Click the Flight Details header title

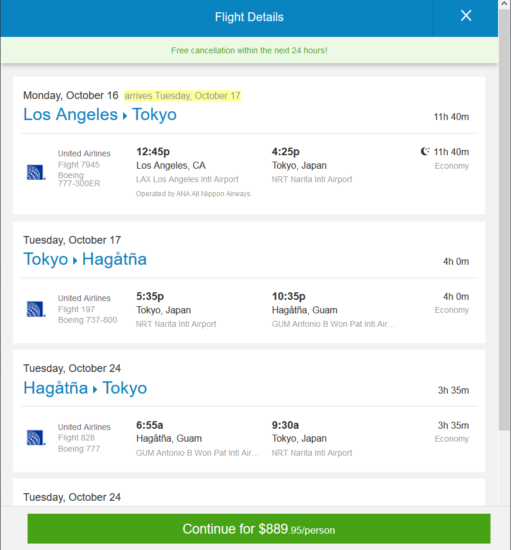pyautogui.click(x=249, y=17)
